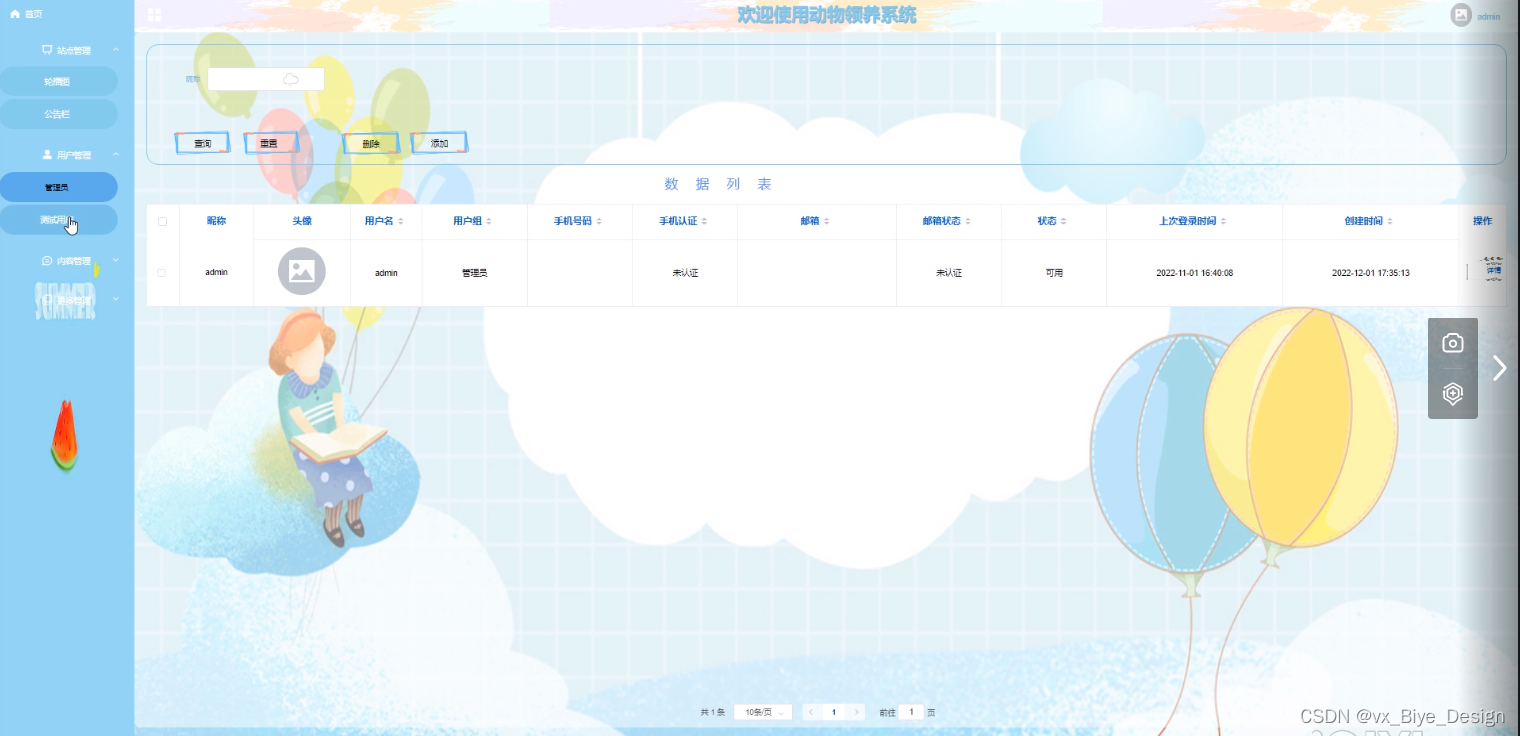Click the 内容管理 chat bubble icon
1520x736 pixels.
click(x=47, y=260)
